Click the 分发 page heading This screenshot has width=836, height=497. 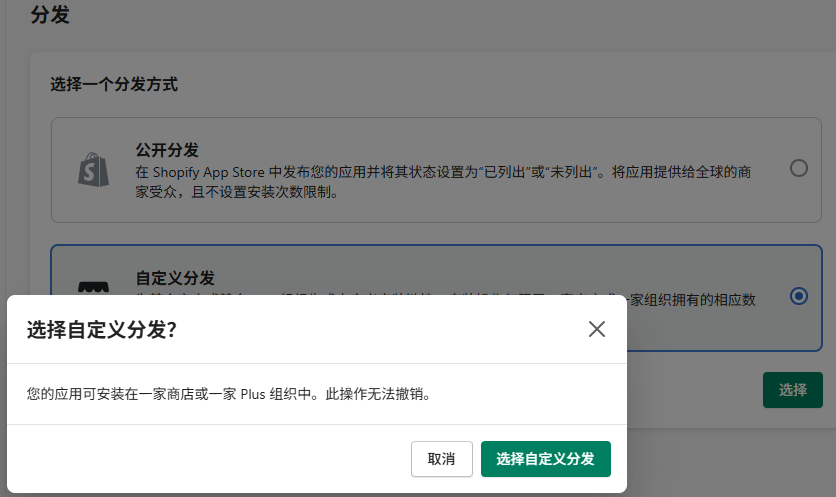[x=50, y=15]
